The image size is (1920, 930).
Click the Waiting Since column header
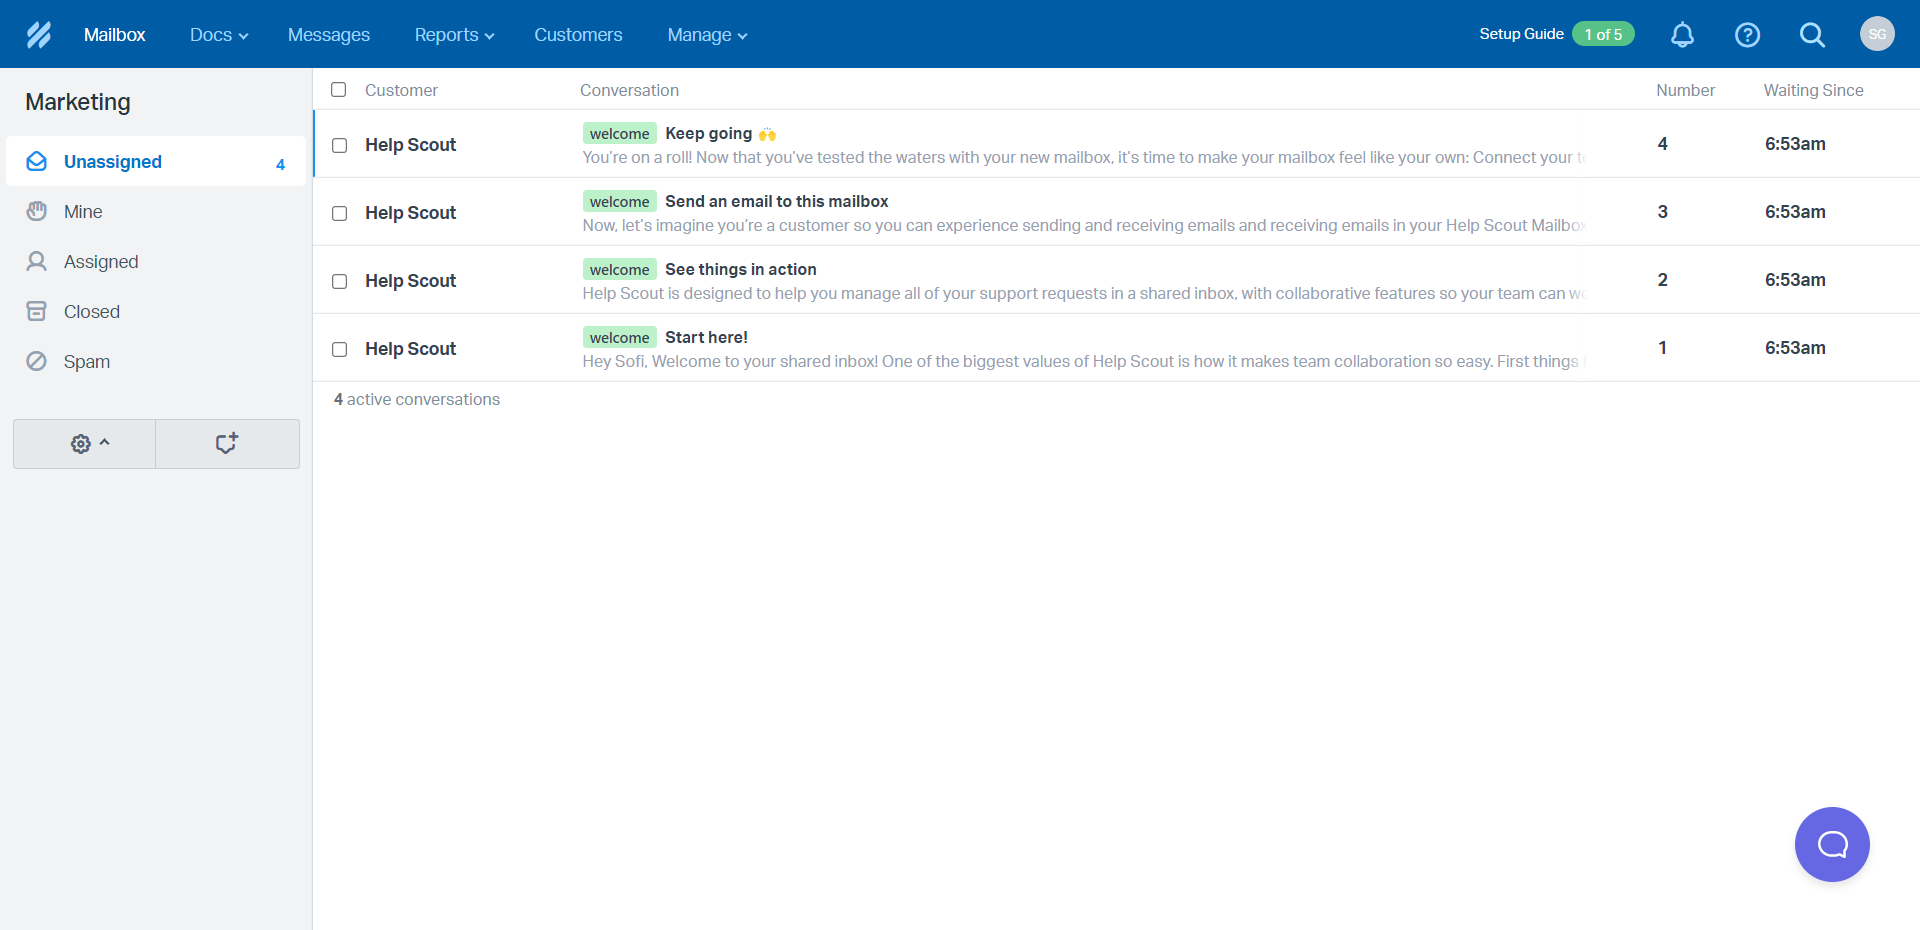click(x=1813, y=90)
